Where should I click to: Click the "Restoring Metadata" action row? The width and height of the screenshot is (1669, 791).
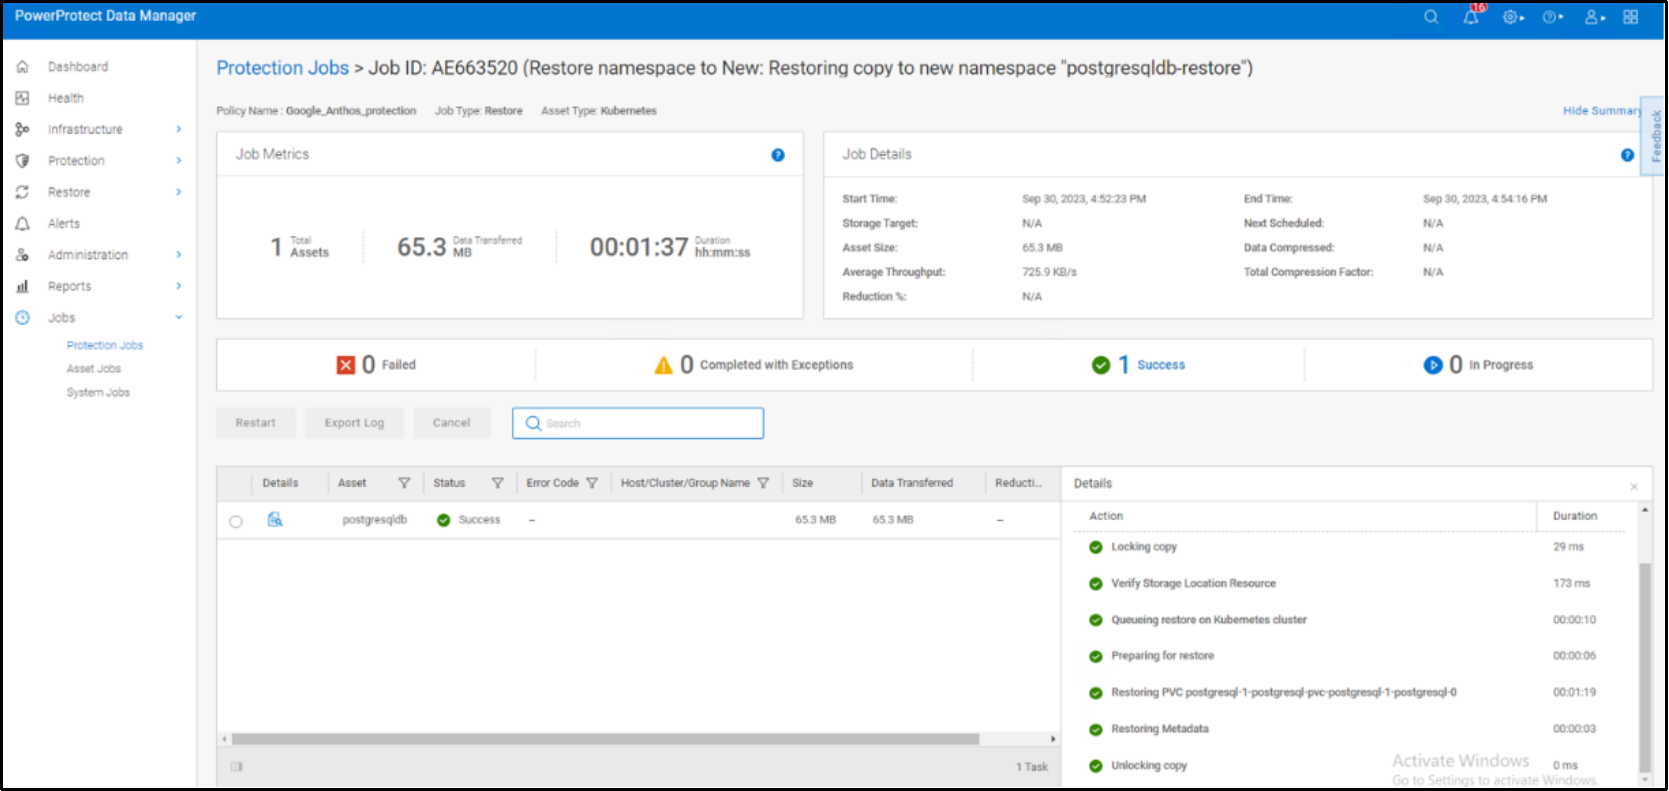1351,729
